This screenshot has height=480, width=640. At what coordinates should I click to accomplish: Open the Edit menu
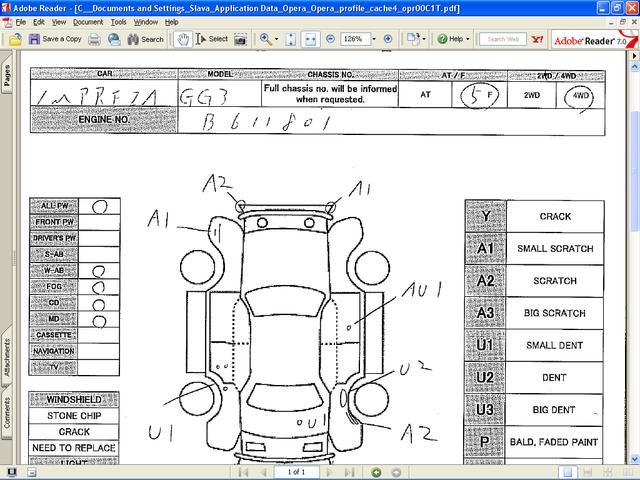(39, 22)
